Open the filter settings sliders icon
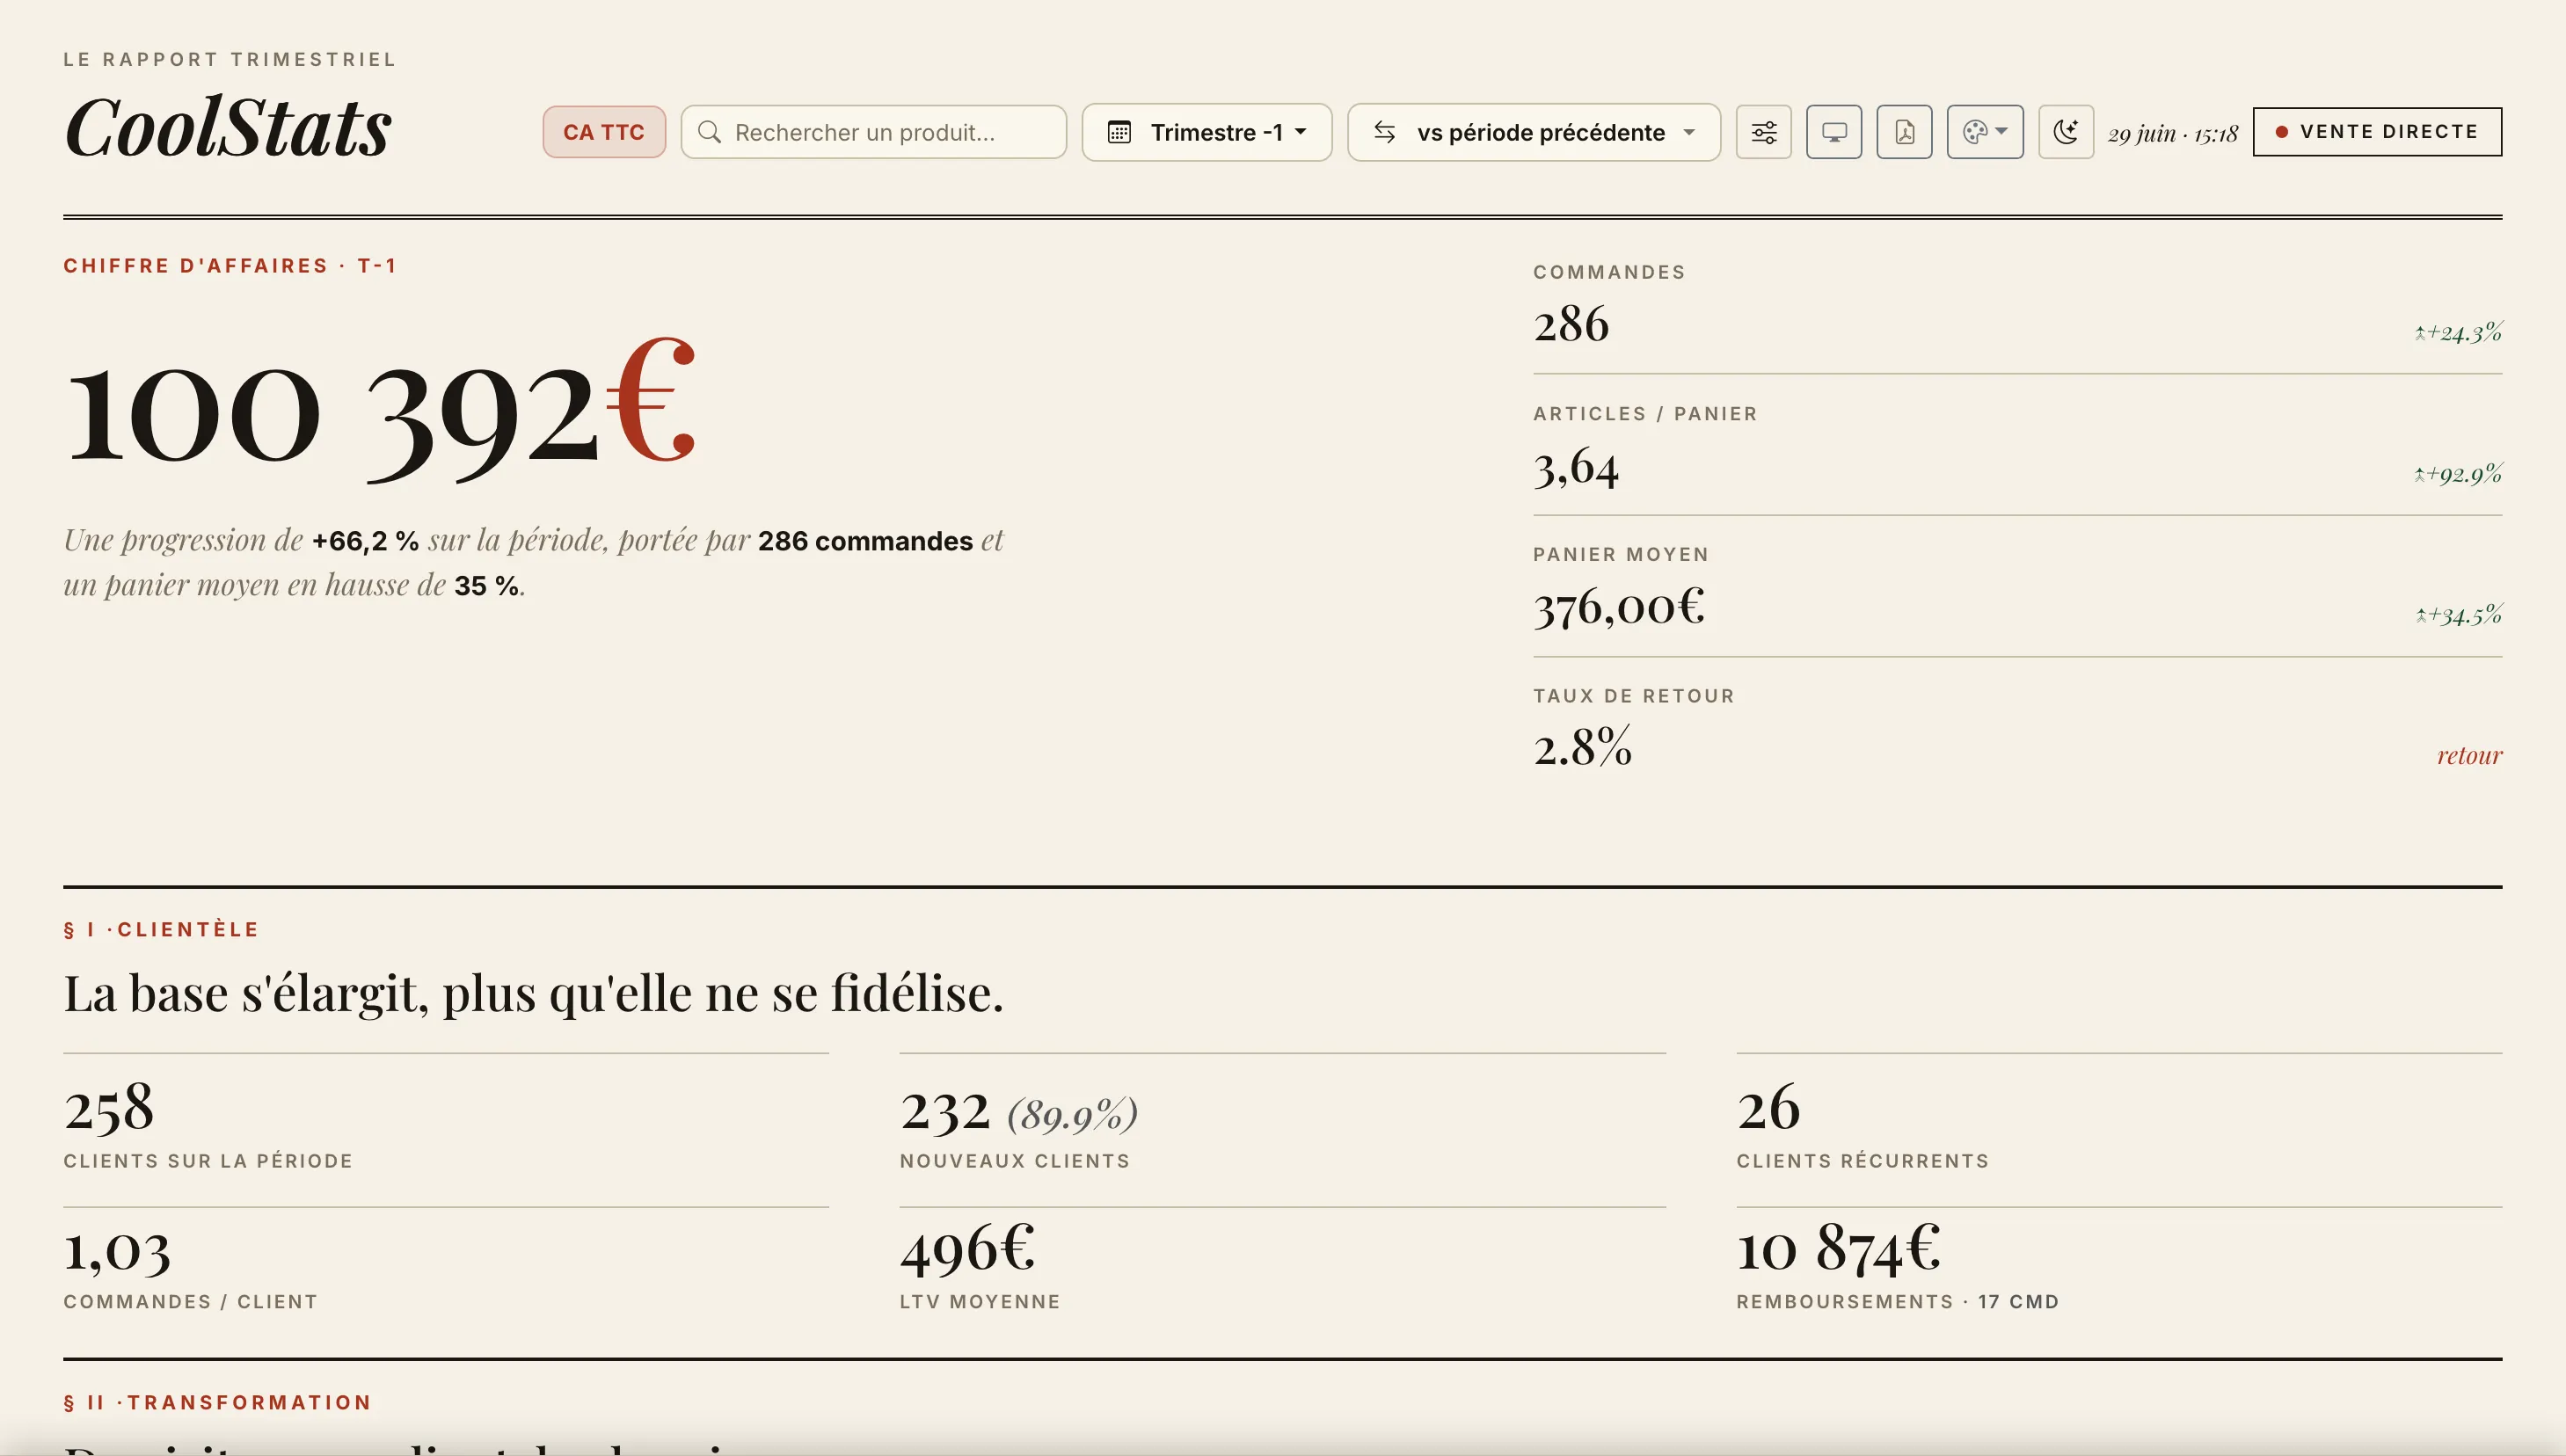Viewport: 2566px width, 1456px height. tap(1763, 132)
